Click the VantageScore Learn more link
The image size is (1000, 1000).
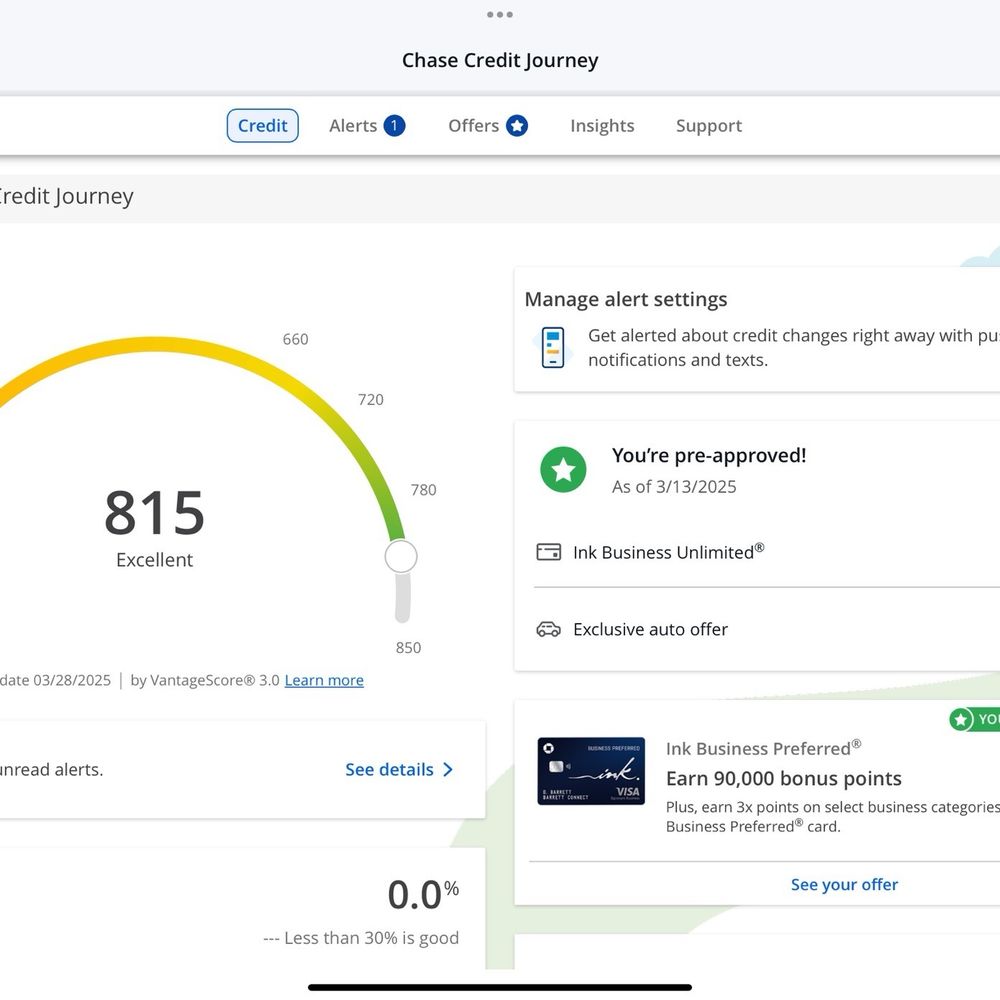324,680
